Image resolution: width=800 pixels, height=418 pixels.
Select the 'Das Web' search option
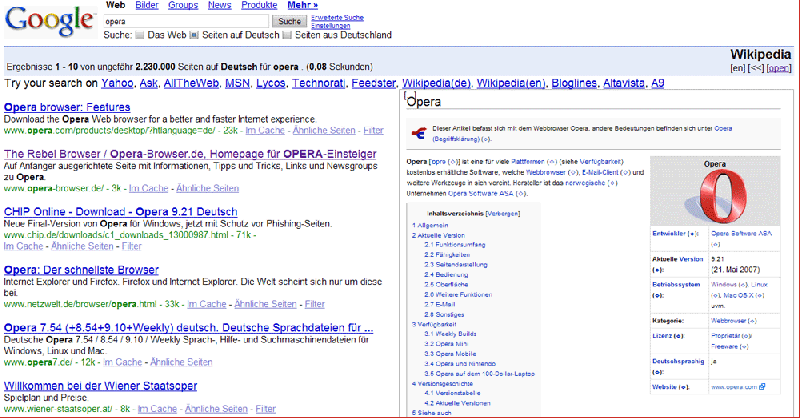coord(139,35)
